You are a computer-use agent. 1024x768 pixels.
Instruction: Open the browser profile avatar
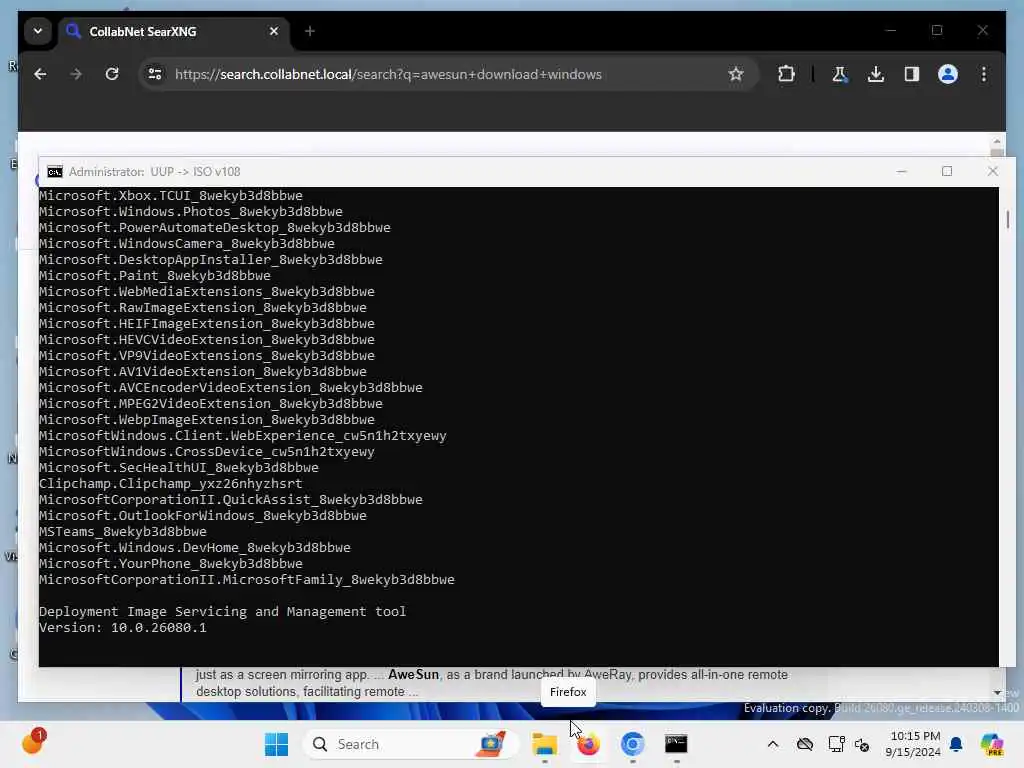point(948,74)
